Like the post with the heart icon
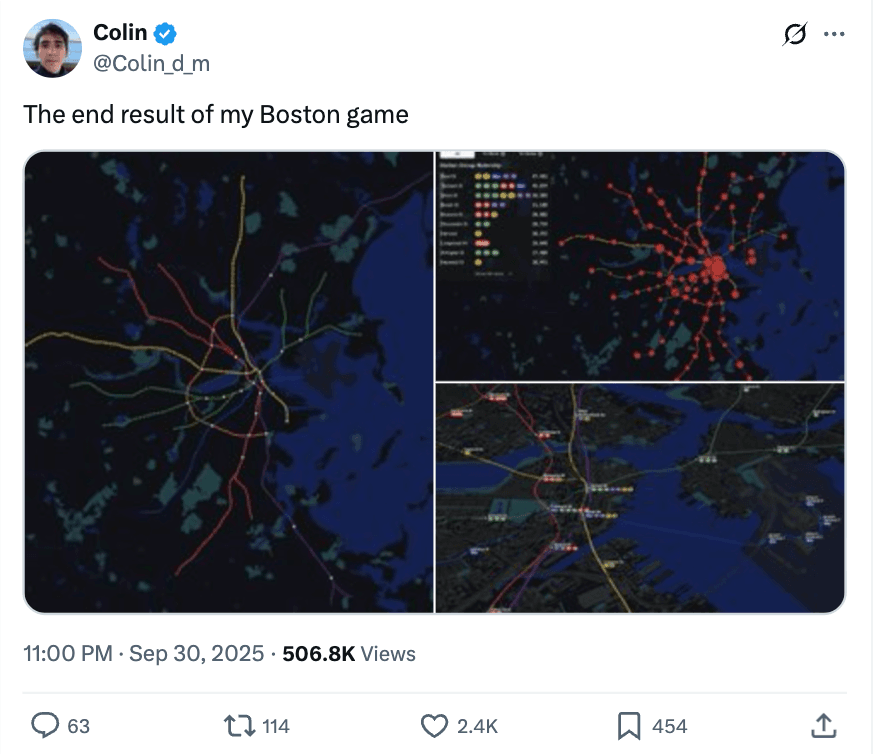Image resolution: width=878 pixels, height=754 pixels. [x=434, y=726]
